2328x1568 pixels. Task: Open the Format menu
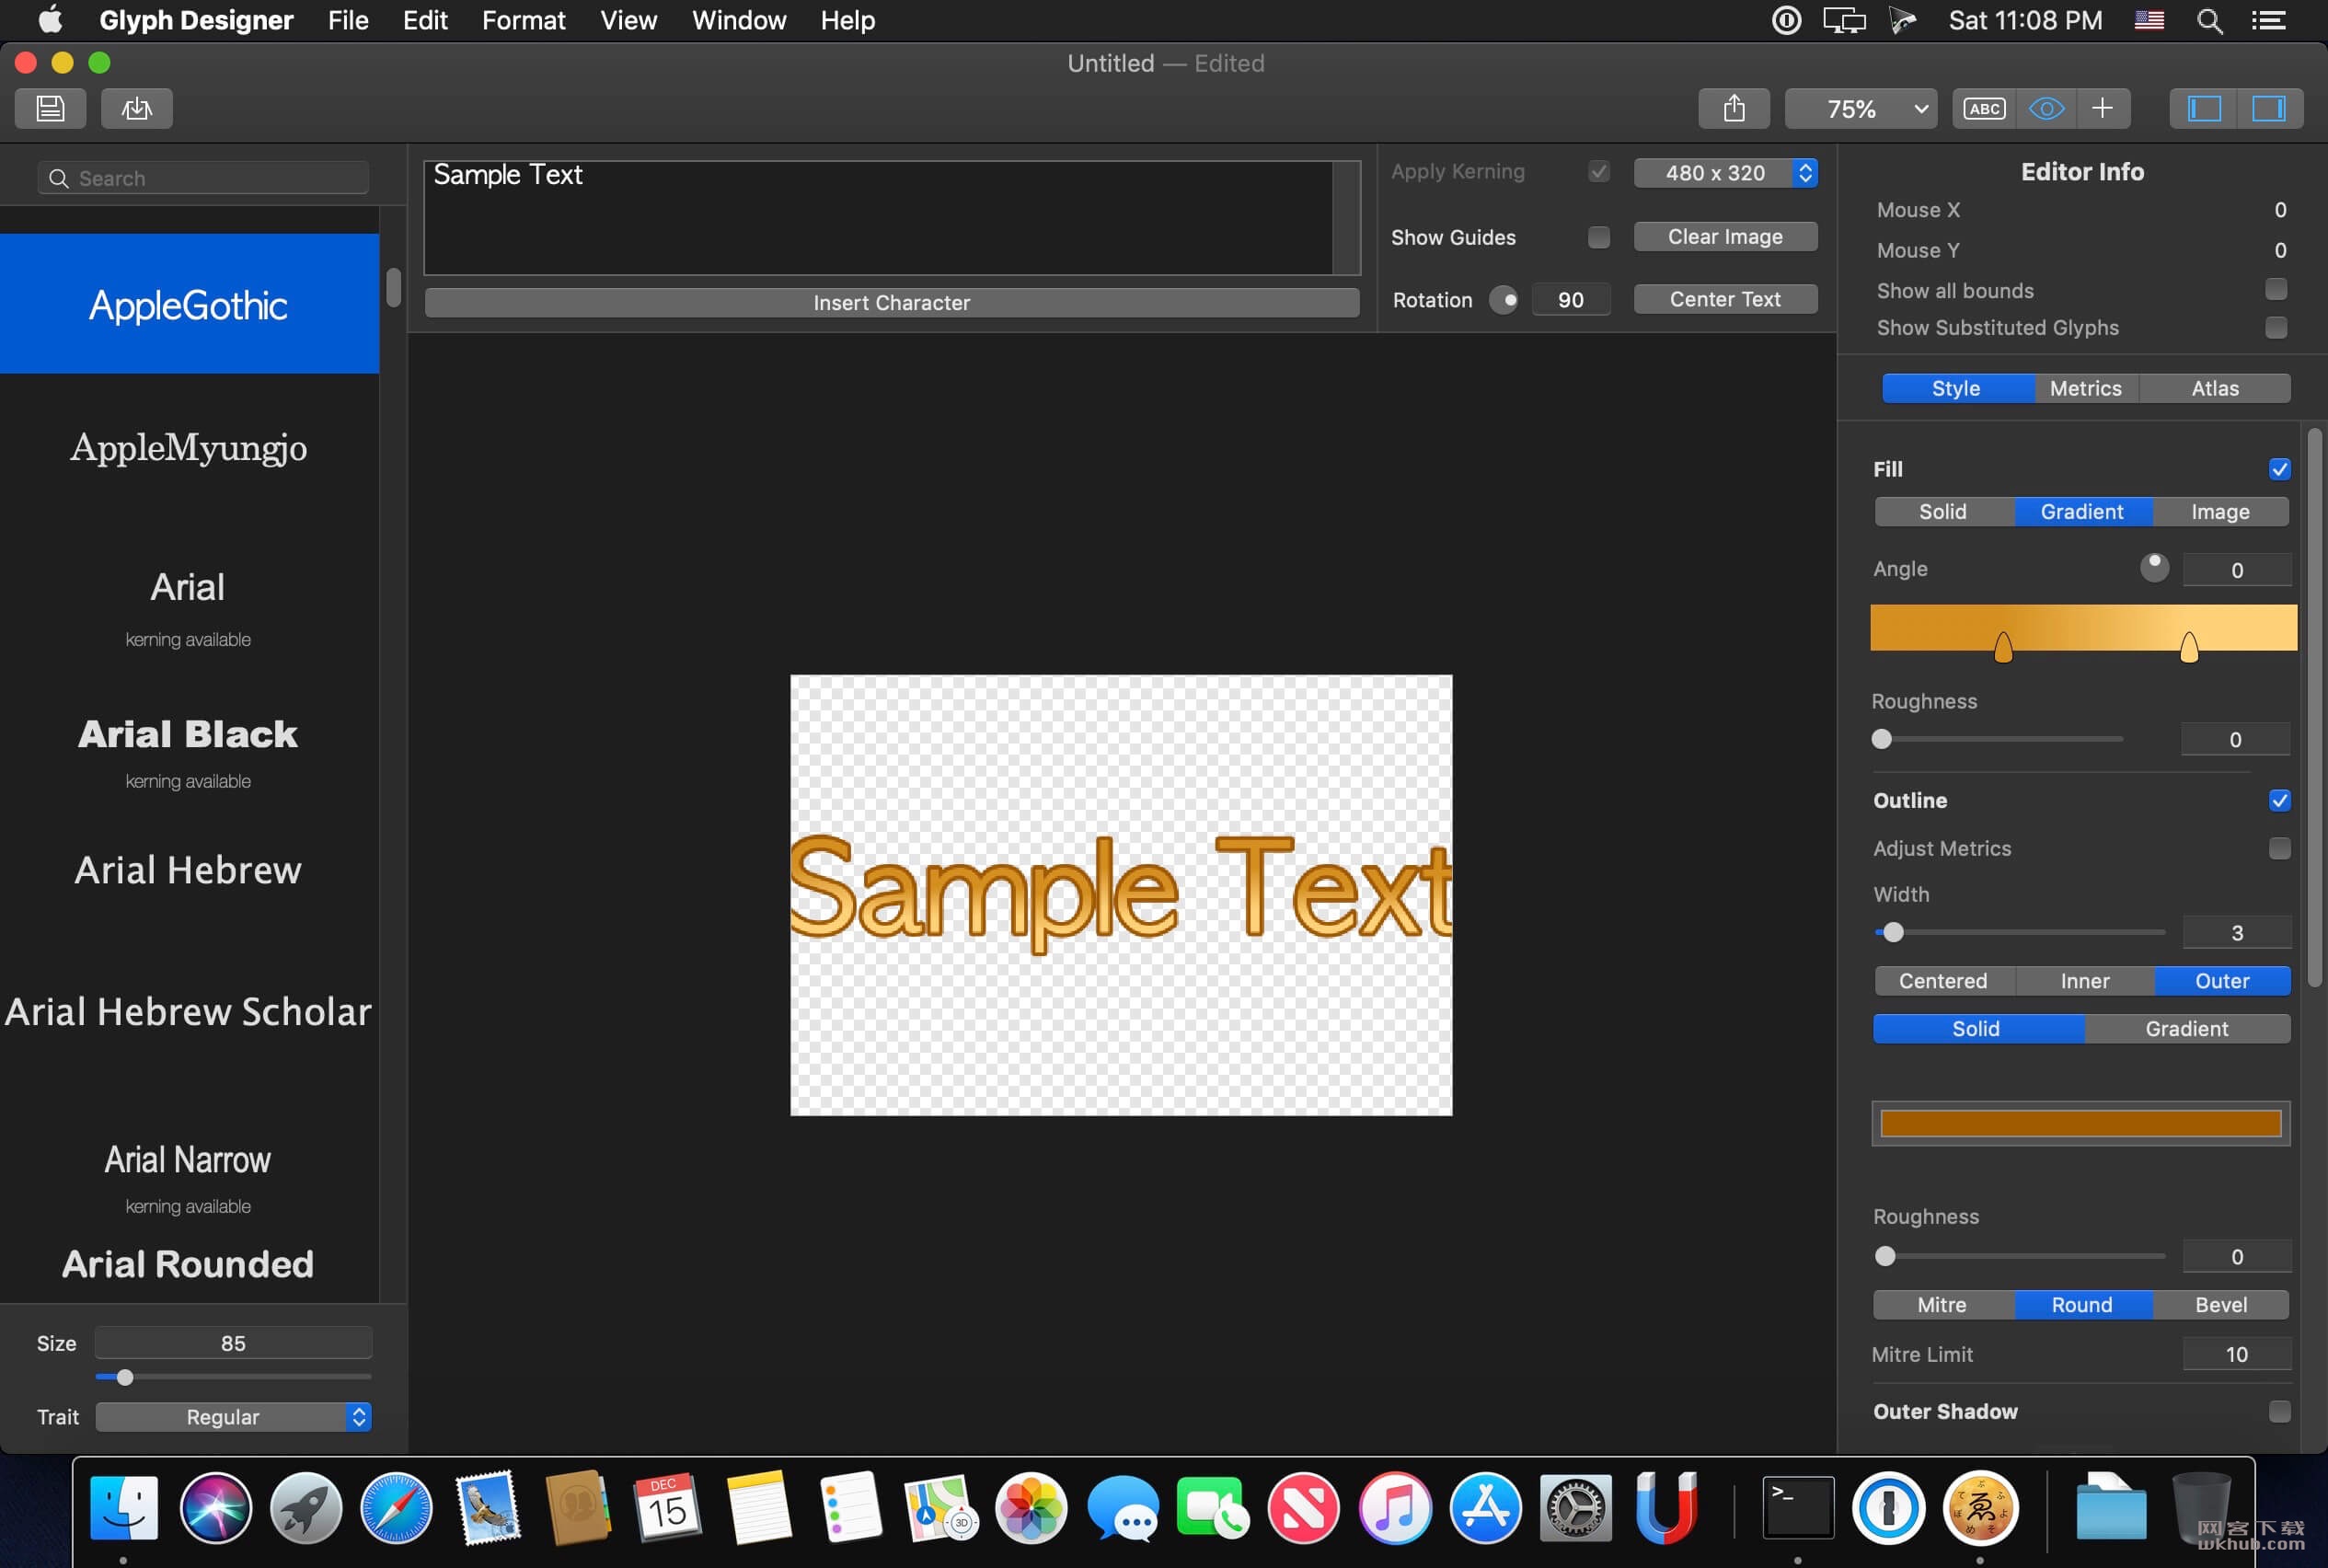(x=523, y=21)
